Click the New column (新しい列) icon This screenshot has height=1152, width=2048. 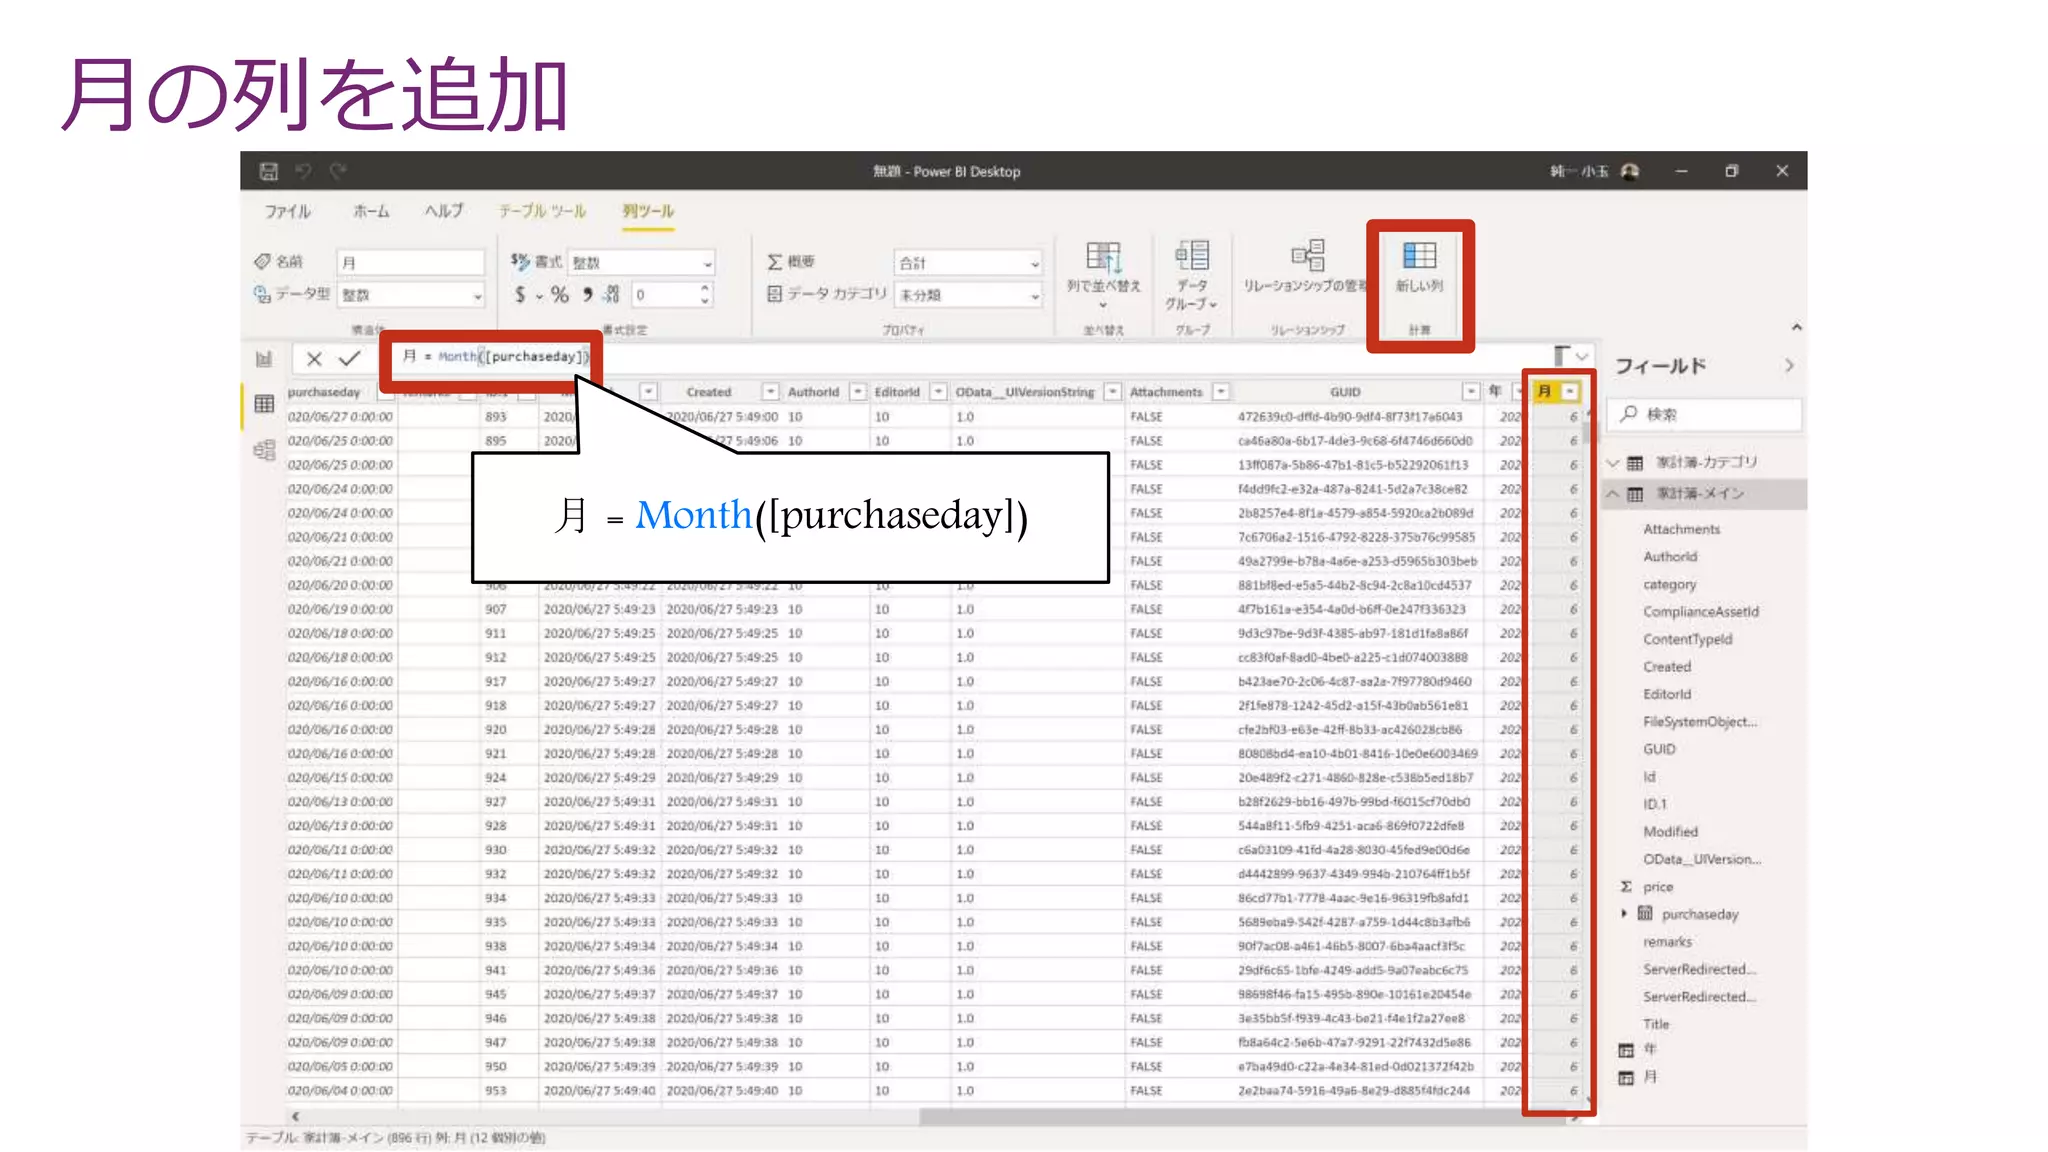tap(1419, 257)
